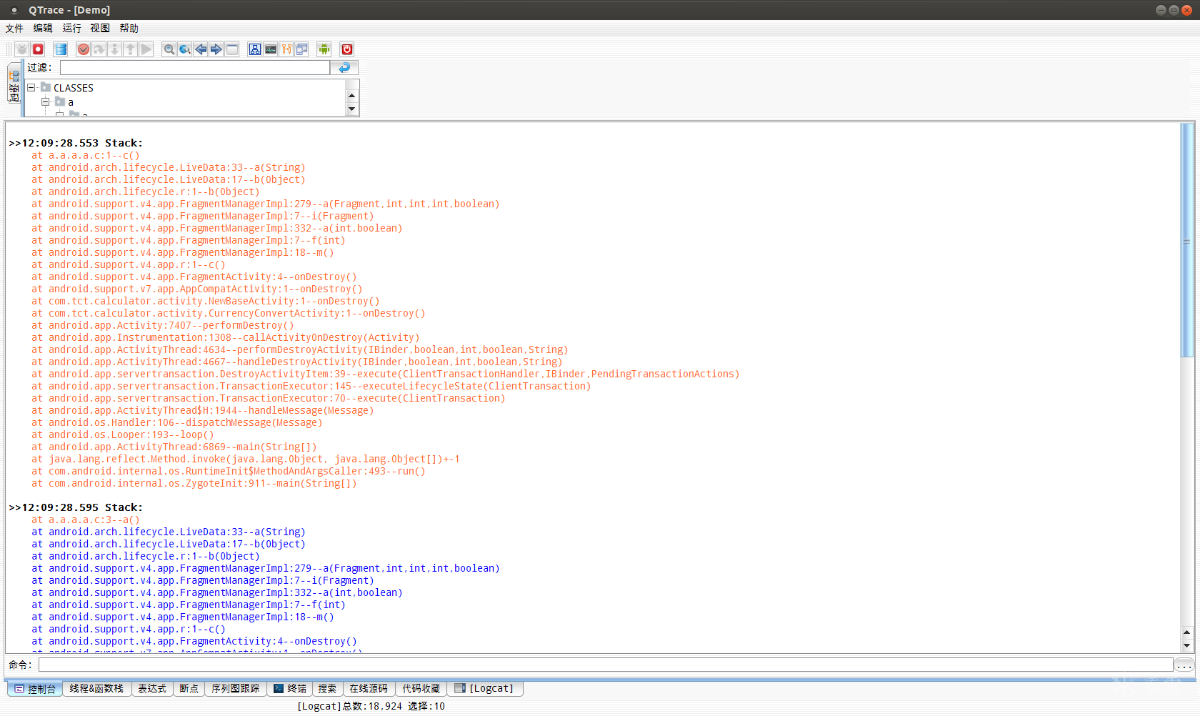Switch to the 终端 tab

(x=290, y=688)
